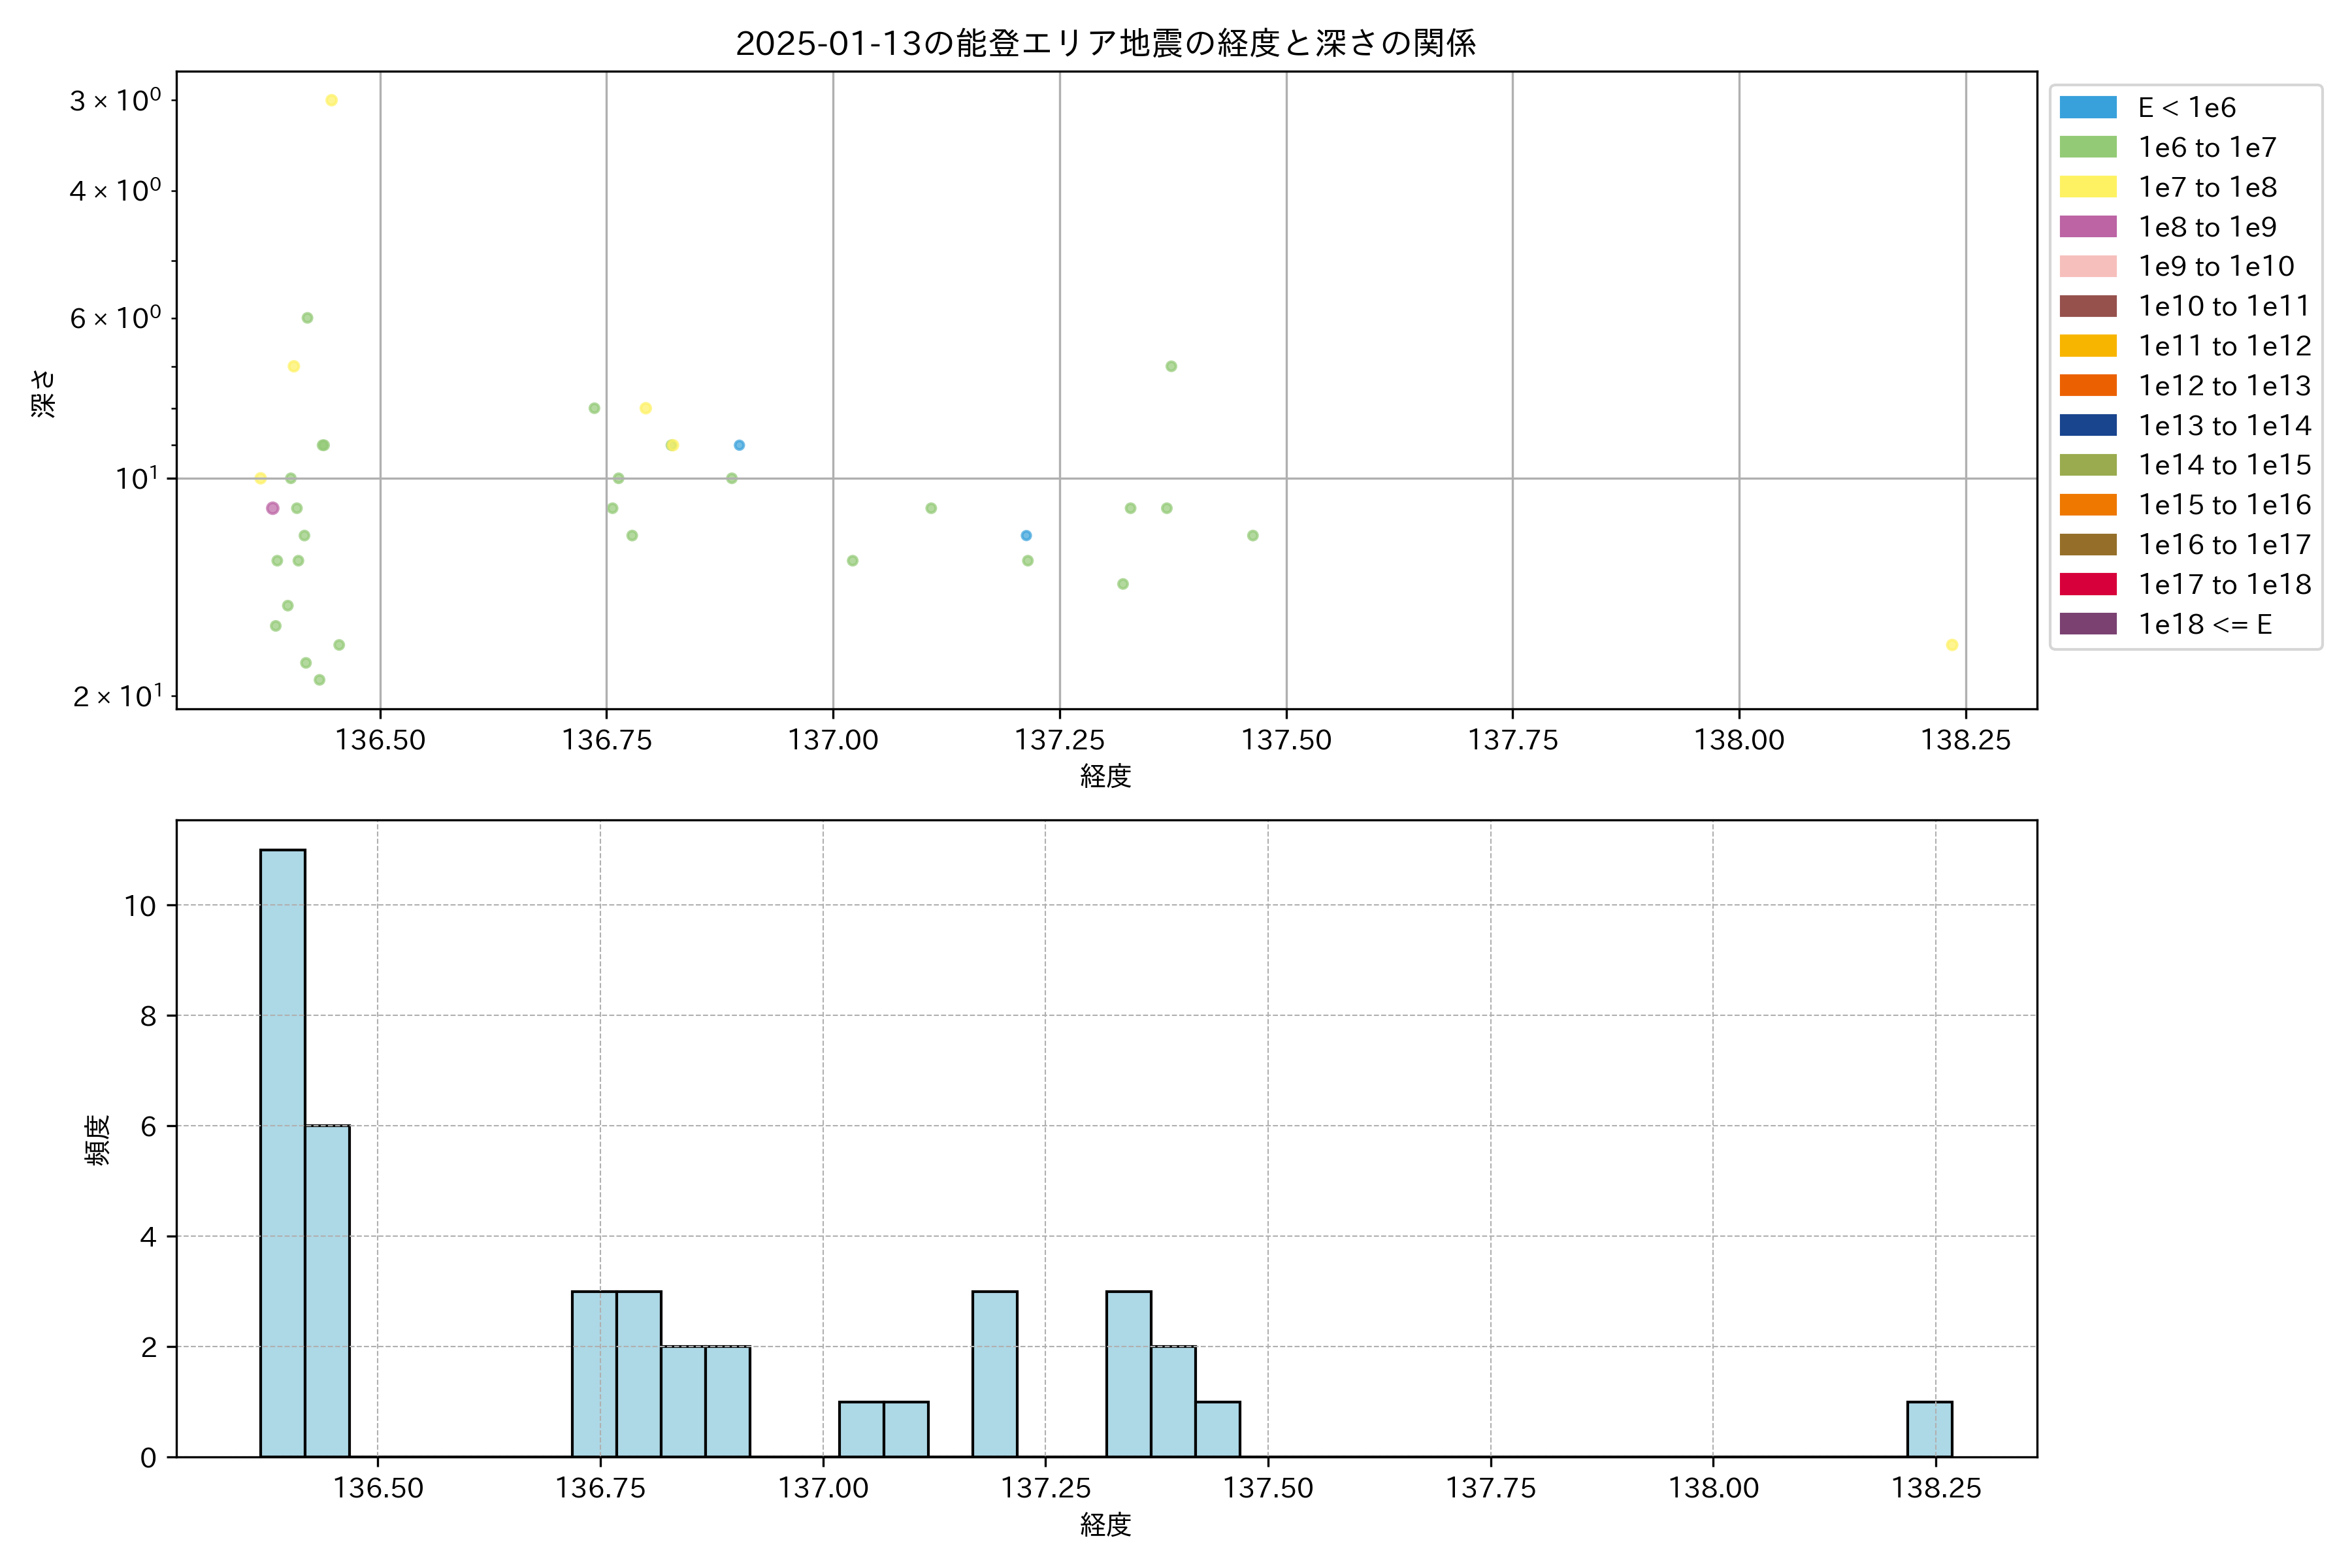Viewport: 2352px width, 1568px height.
Task: Click the 経度 x-axis label under scatter plot
Action: (x=1105, y=776)
